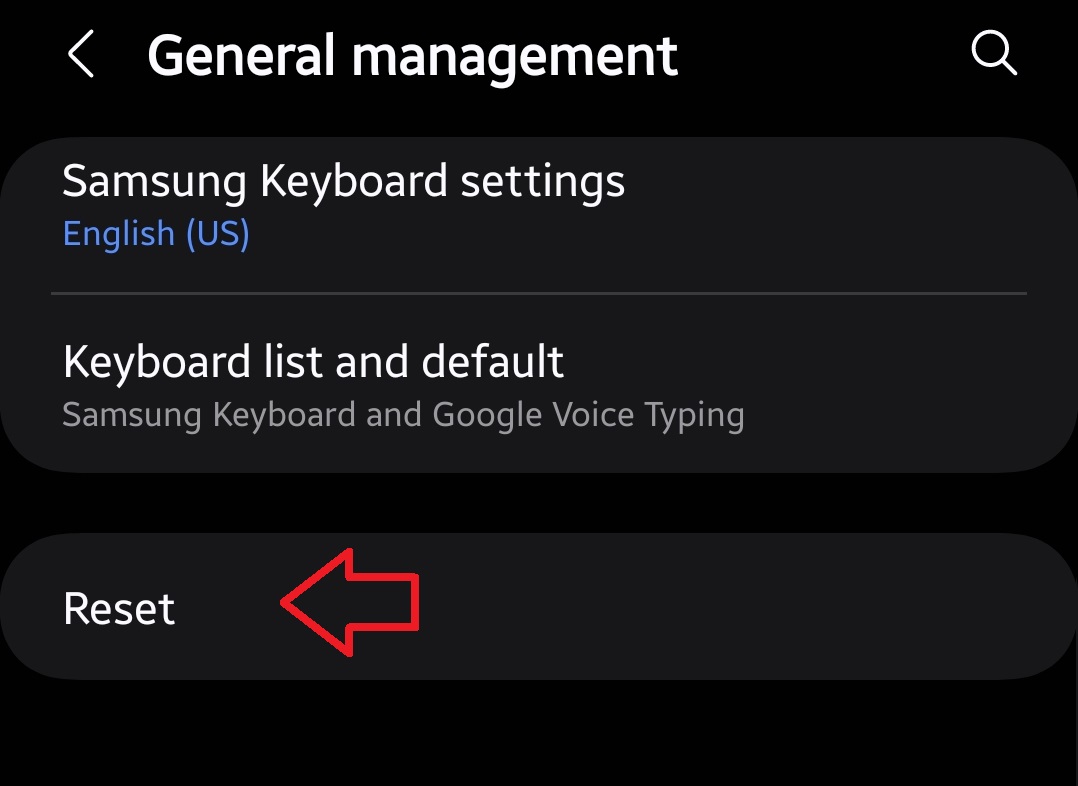
Task: Click the General management page title
Action: (412, 55)
